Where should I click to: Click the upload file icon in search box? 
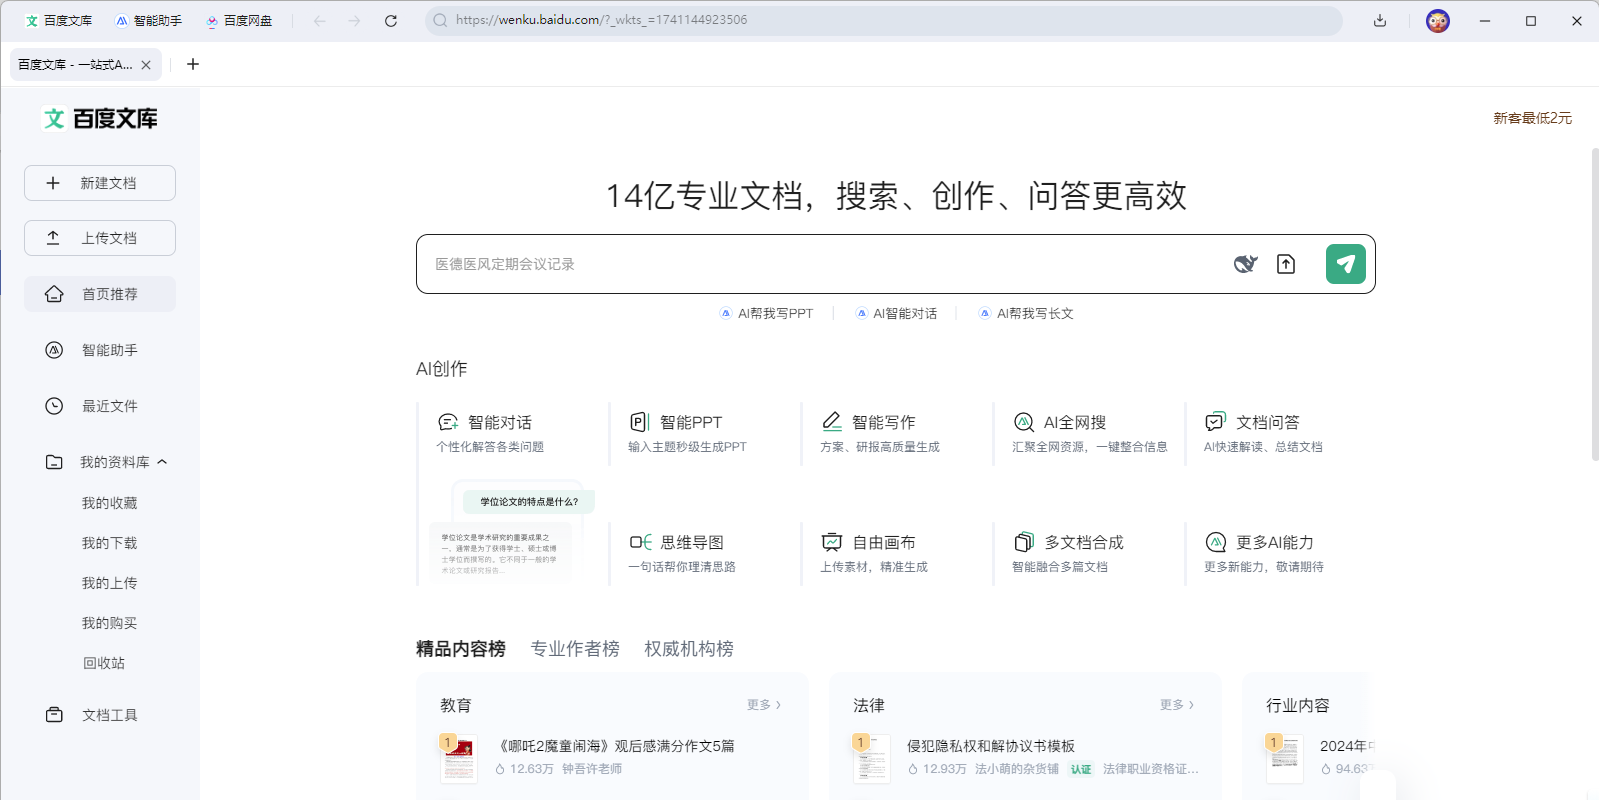tap(1286, 264)
